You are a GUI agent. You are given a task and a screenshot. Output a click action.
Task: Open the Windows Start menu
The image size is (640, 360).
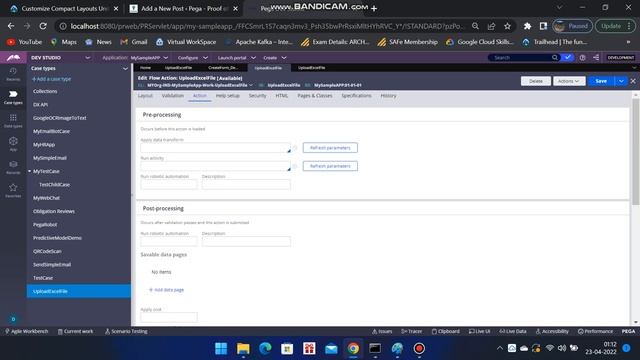click(221, 349)
